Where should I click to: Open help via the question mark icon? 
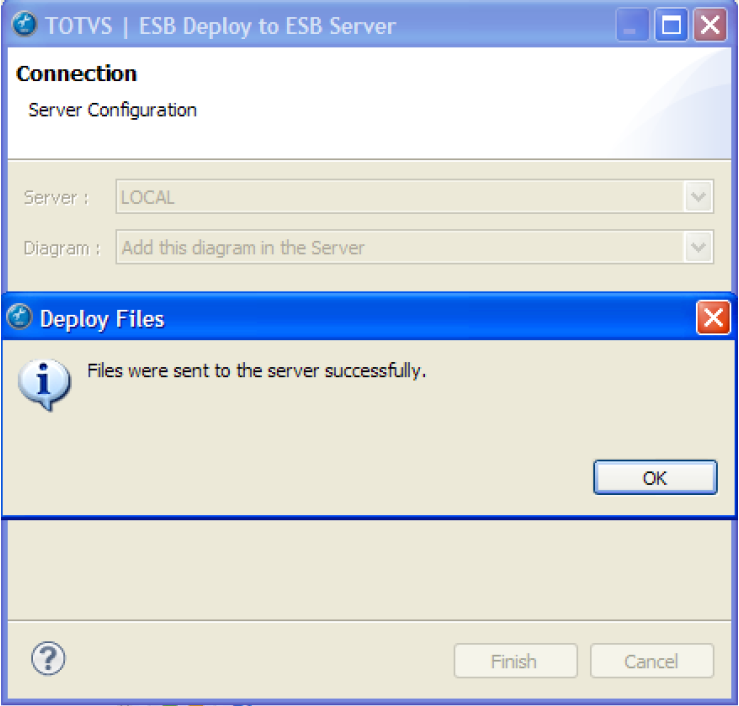48,658
